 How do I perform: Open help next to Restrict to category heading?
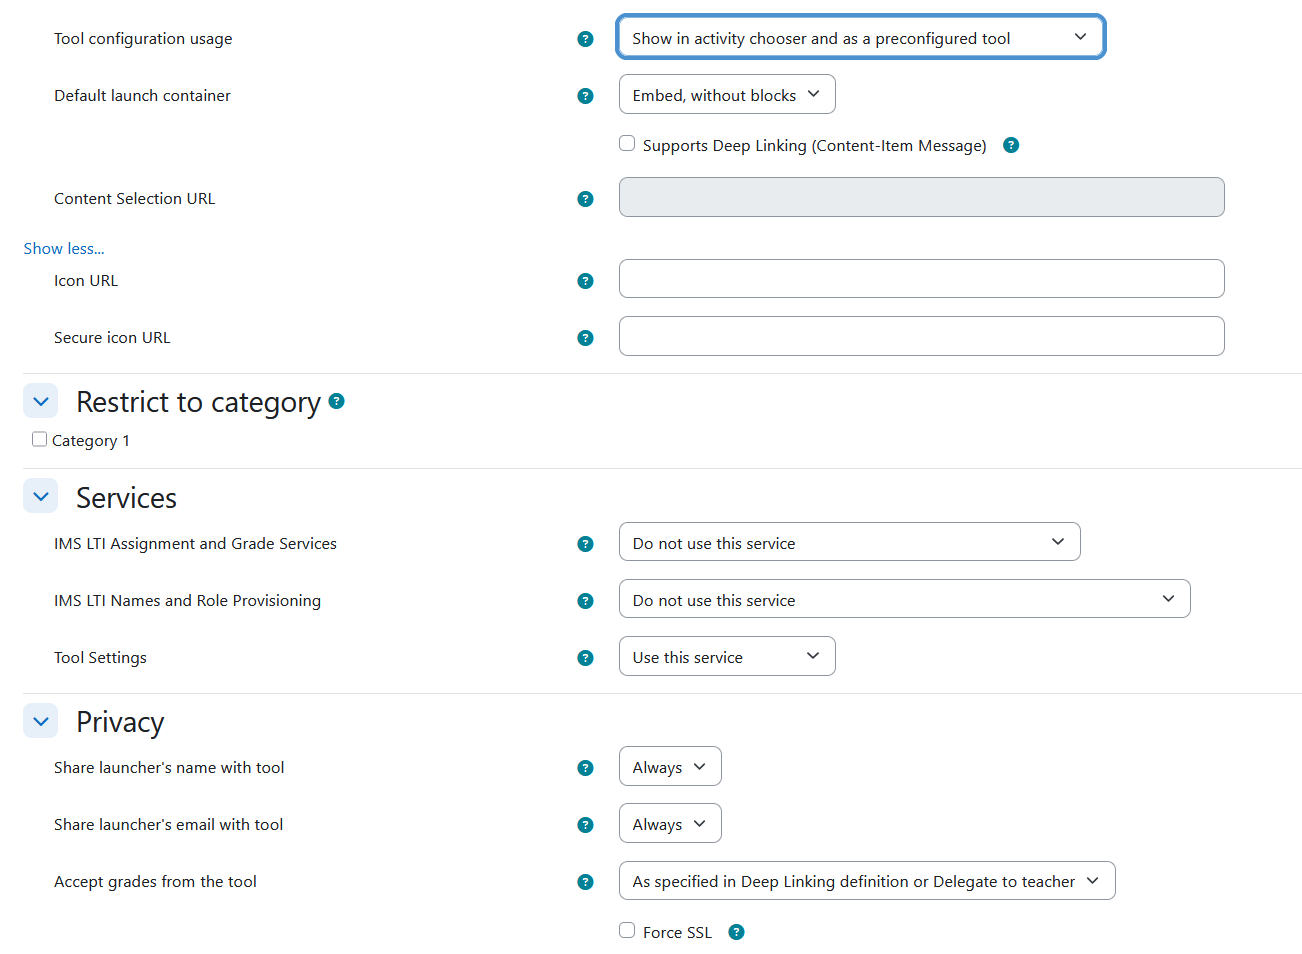[x=337, y=401]
